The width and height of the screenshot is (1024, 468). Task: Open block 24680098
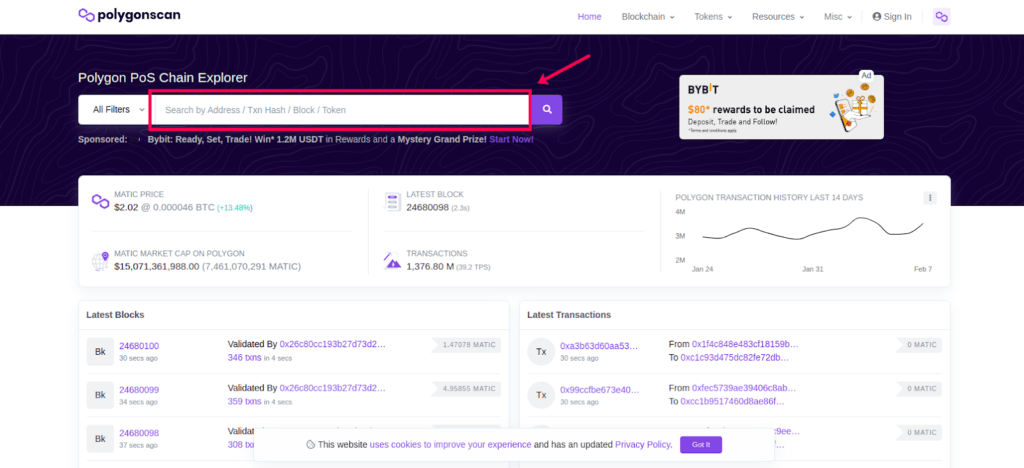[138, 433]
